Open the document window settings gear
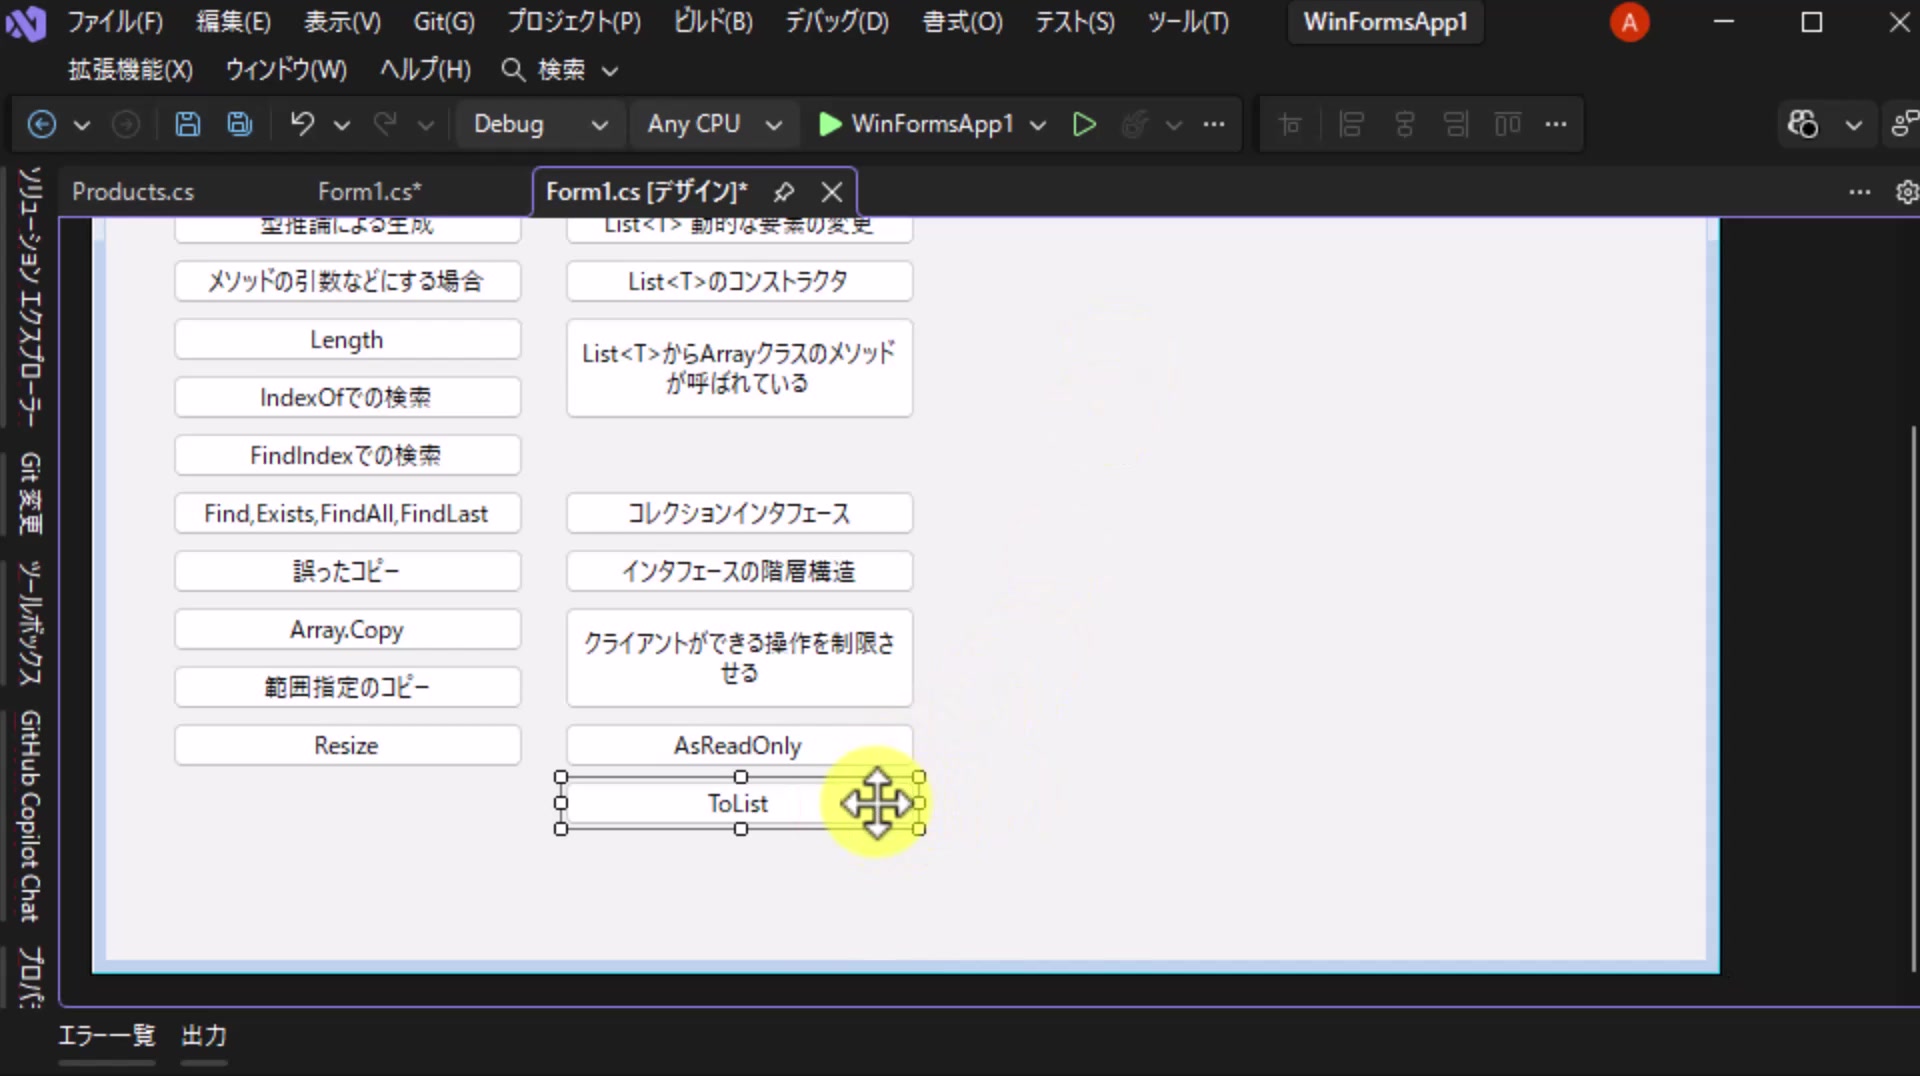 [1907, 192]
